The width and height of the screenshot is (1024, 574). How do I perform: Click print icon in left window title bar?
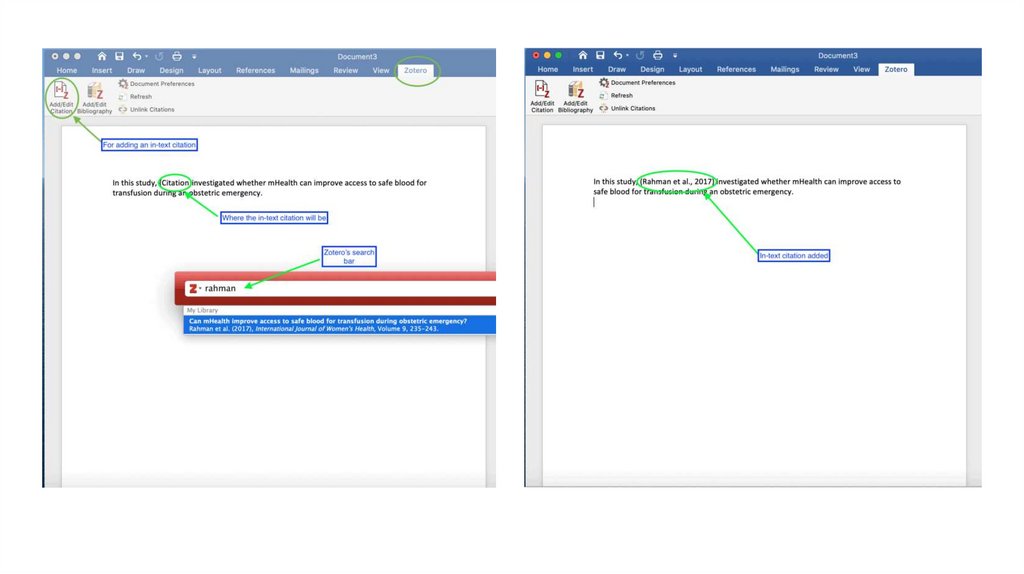pyautogui.click(x=177, y=56)
